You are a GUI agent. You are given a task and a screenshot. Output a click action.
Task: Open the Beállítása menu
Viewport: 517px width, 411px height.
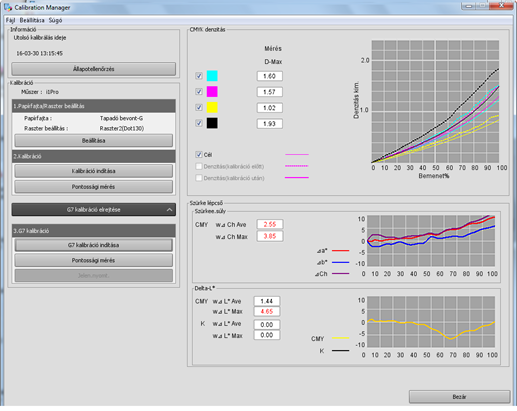(32, 20)
